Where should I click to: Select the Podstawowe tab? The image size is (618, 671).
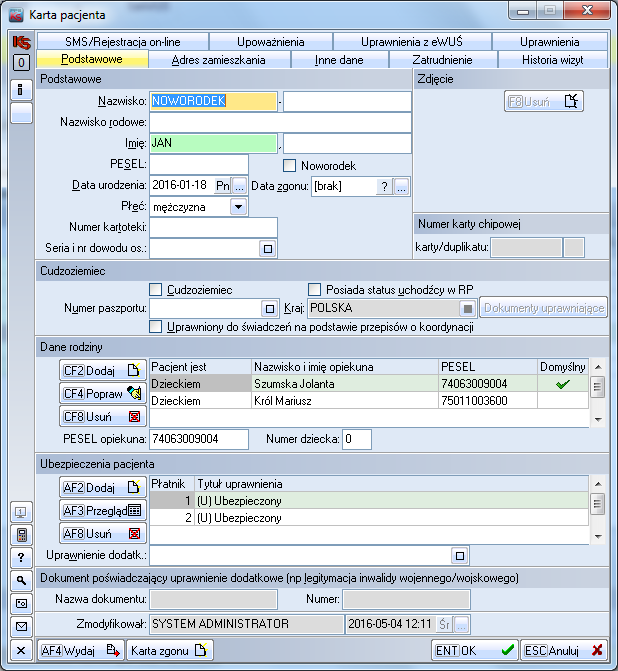tap(92, 59)
